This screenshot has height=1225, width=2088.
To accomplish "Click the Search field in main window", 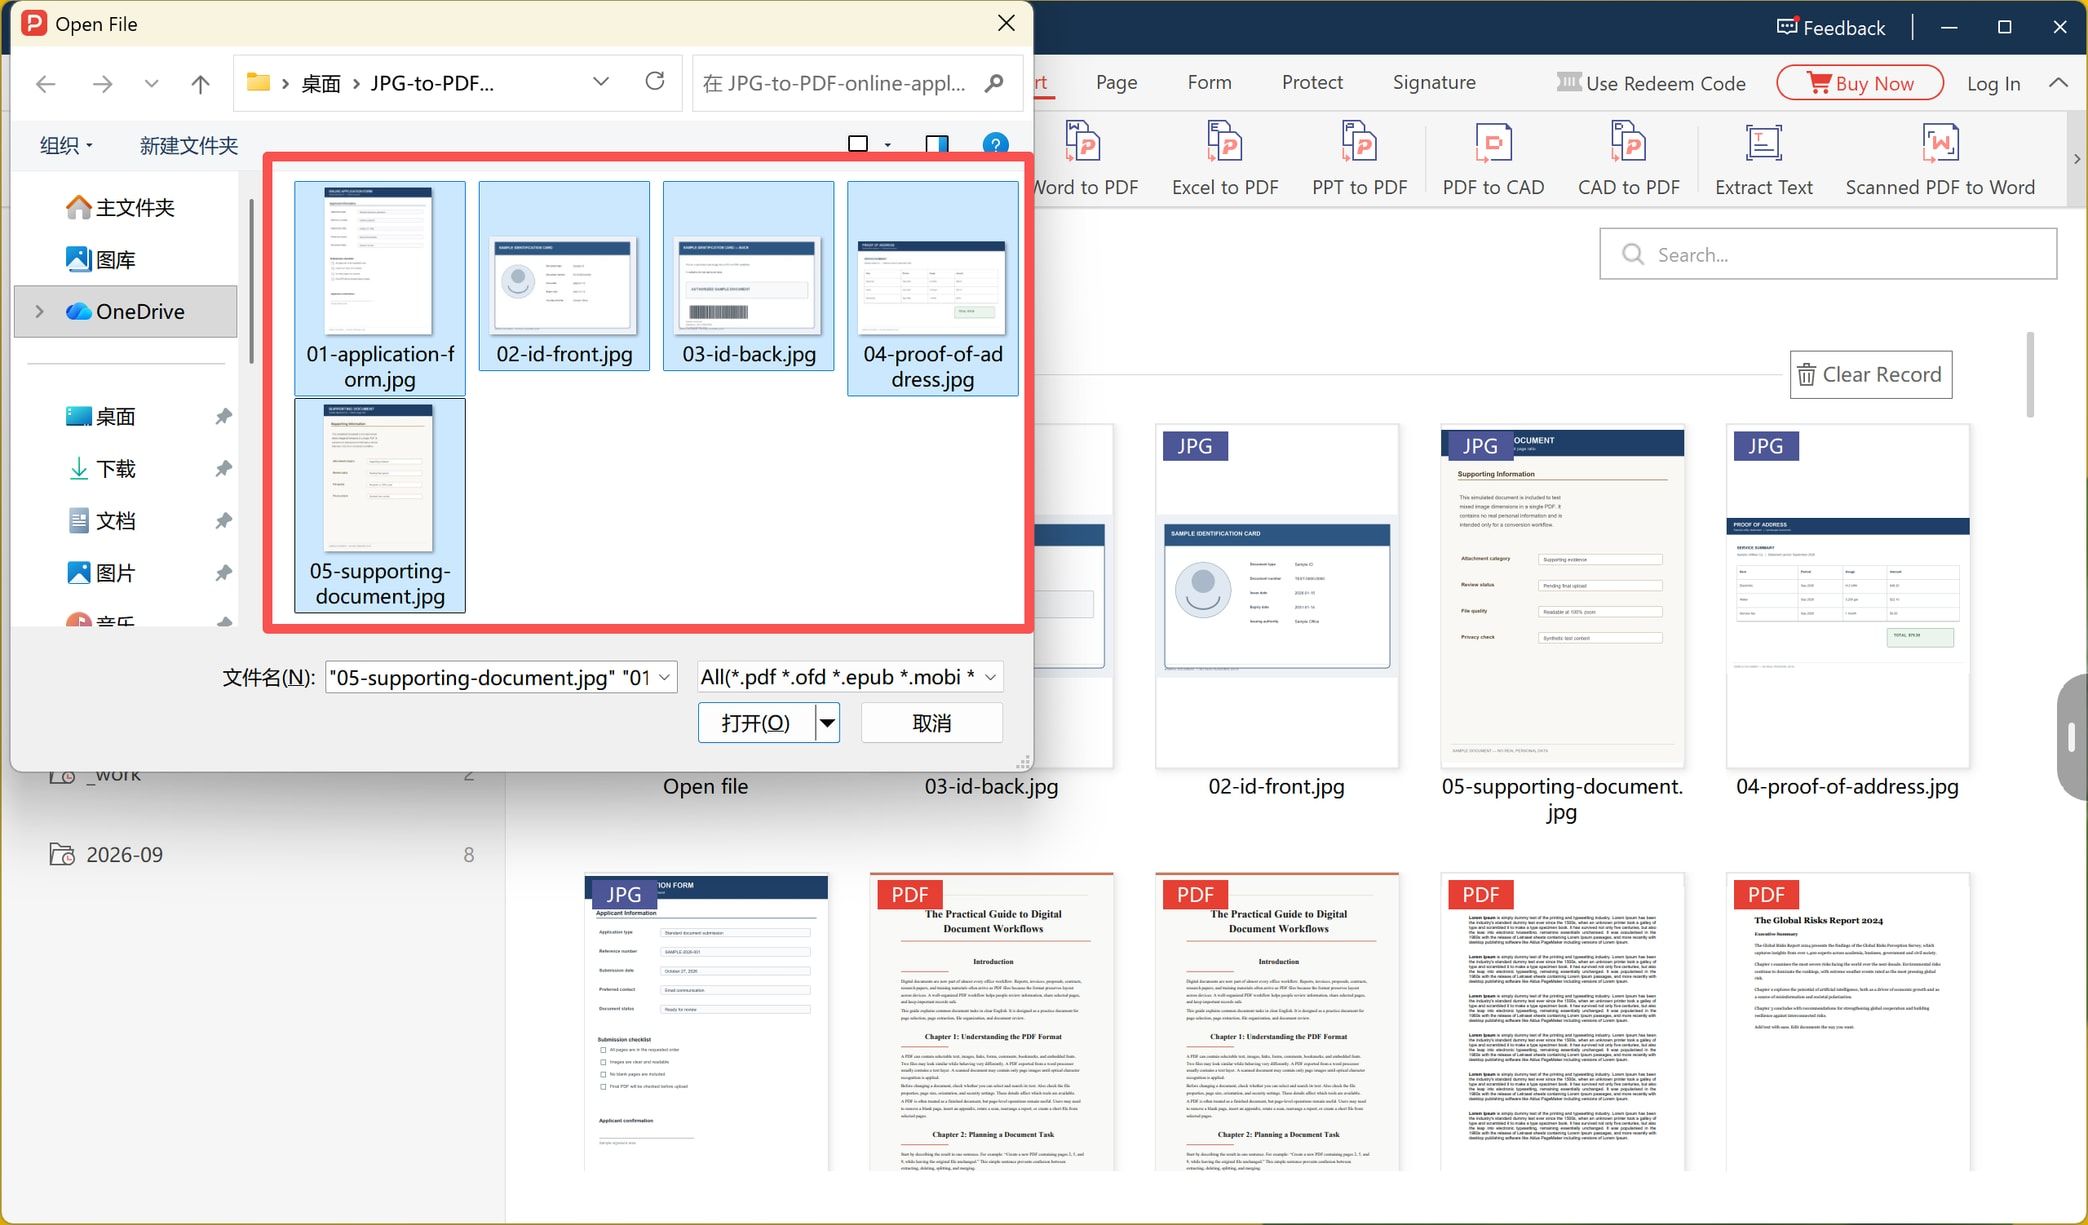I will coord(1828,254).
